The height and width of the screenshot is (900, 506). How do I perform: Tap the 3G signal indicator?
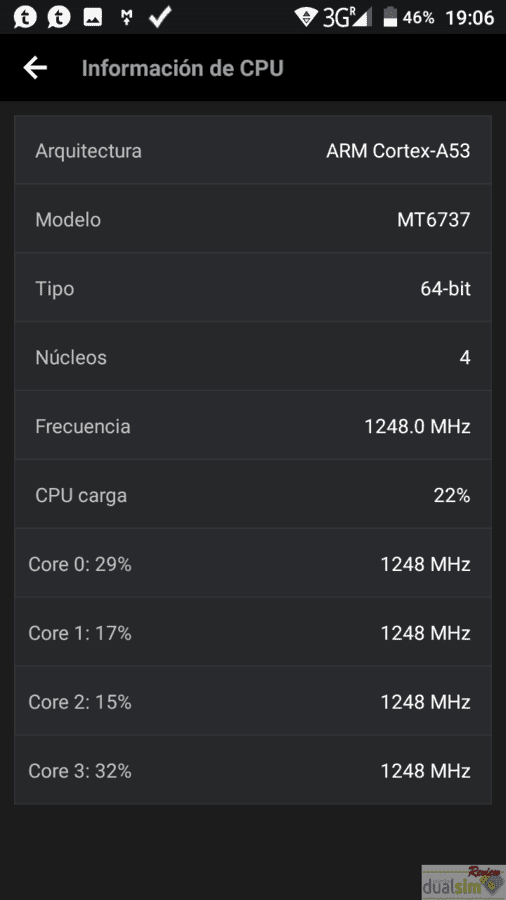[347, 17]
